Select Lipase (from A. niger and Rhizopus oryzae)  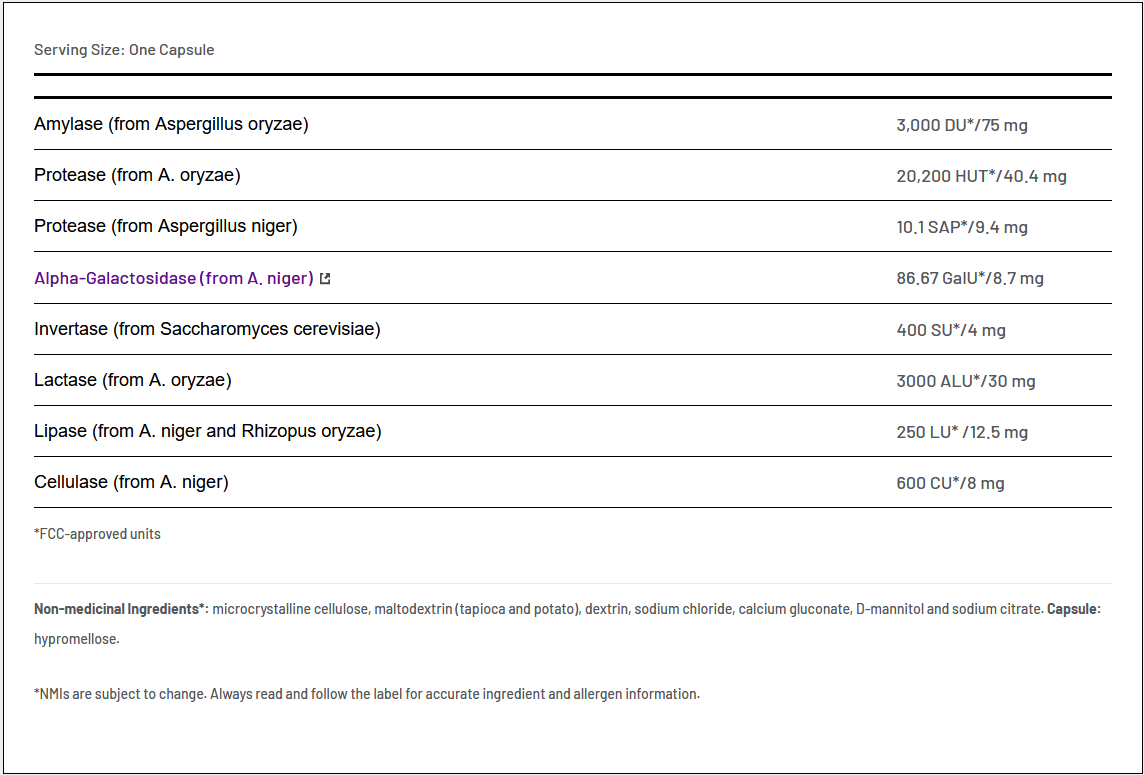pyautogui.click(x=207, y=431)
